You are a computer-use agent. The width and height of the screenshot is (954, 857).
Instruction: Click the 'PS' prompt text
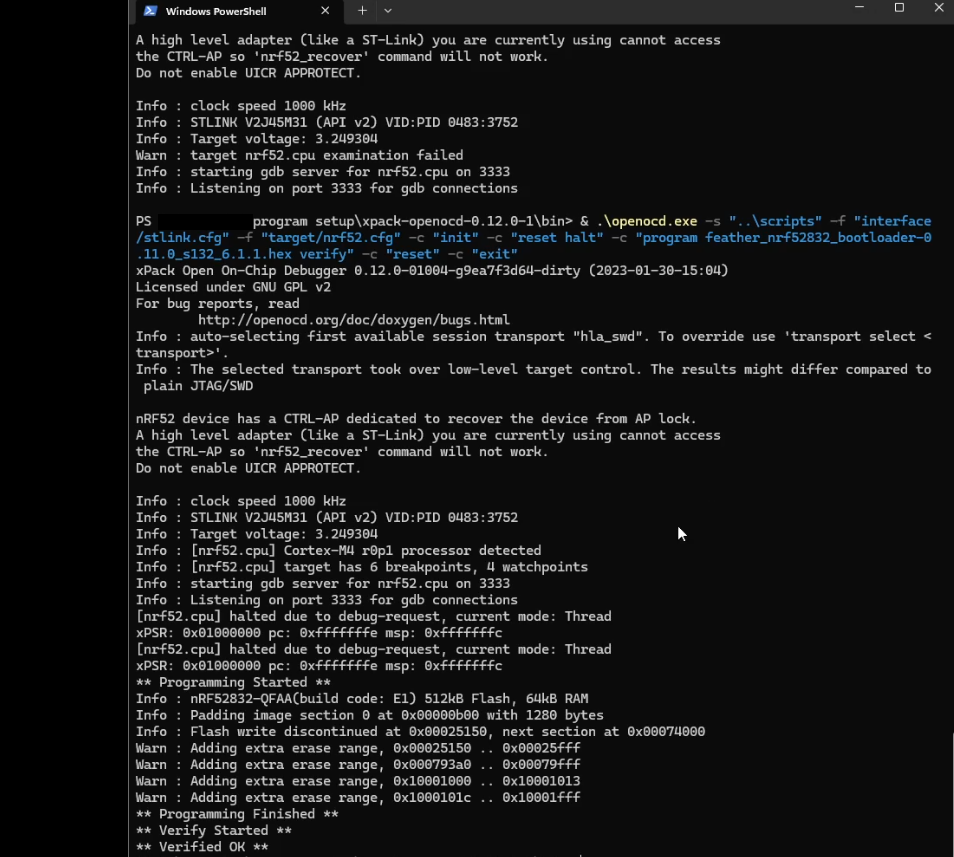(144, 221)
